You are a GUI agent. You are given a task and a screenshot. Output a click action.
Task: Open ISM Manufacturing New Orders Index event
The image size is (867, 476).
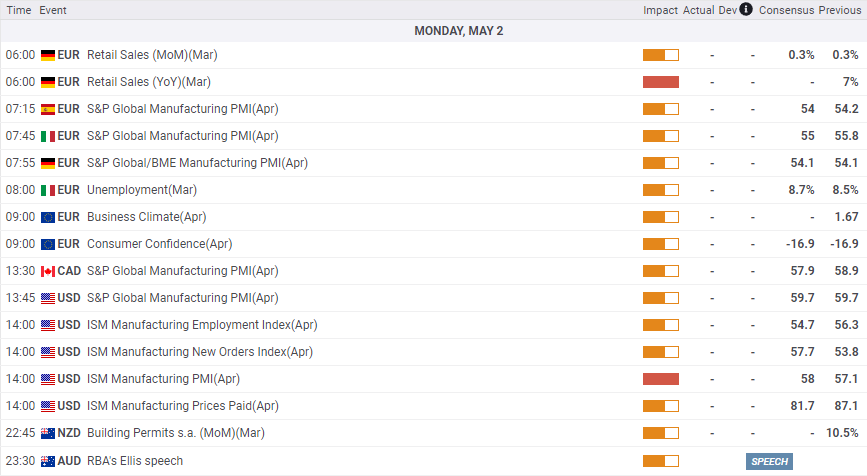(x=200, y=352)
